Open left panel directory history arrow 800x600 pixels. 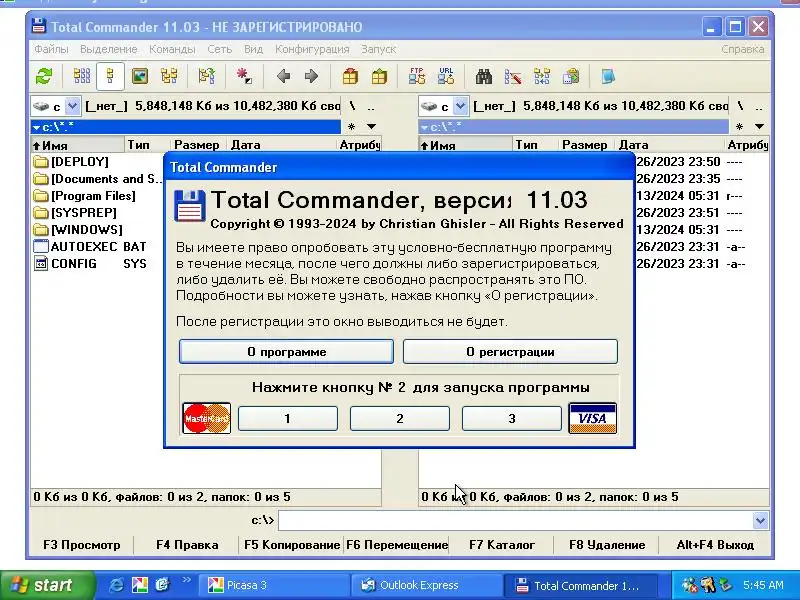(371, 127)
